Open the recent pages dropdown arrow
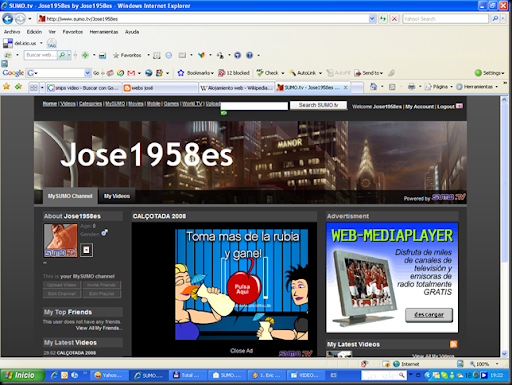512x385 pixels. [x=30, y=19]
